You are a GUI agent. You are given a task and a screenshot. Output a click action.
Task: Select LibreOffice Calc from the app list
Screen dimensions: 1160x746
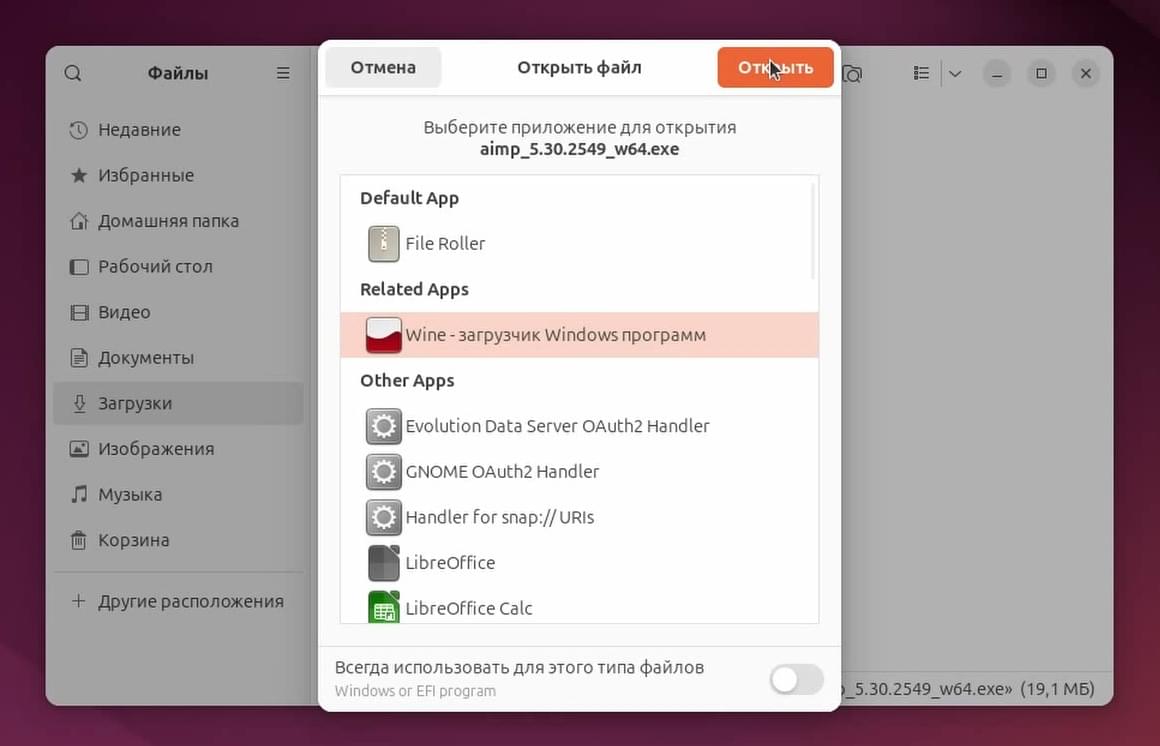(x=579, y=605)
